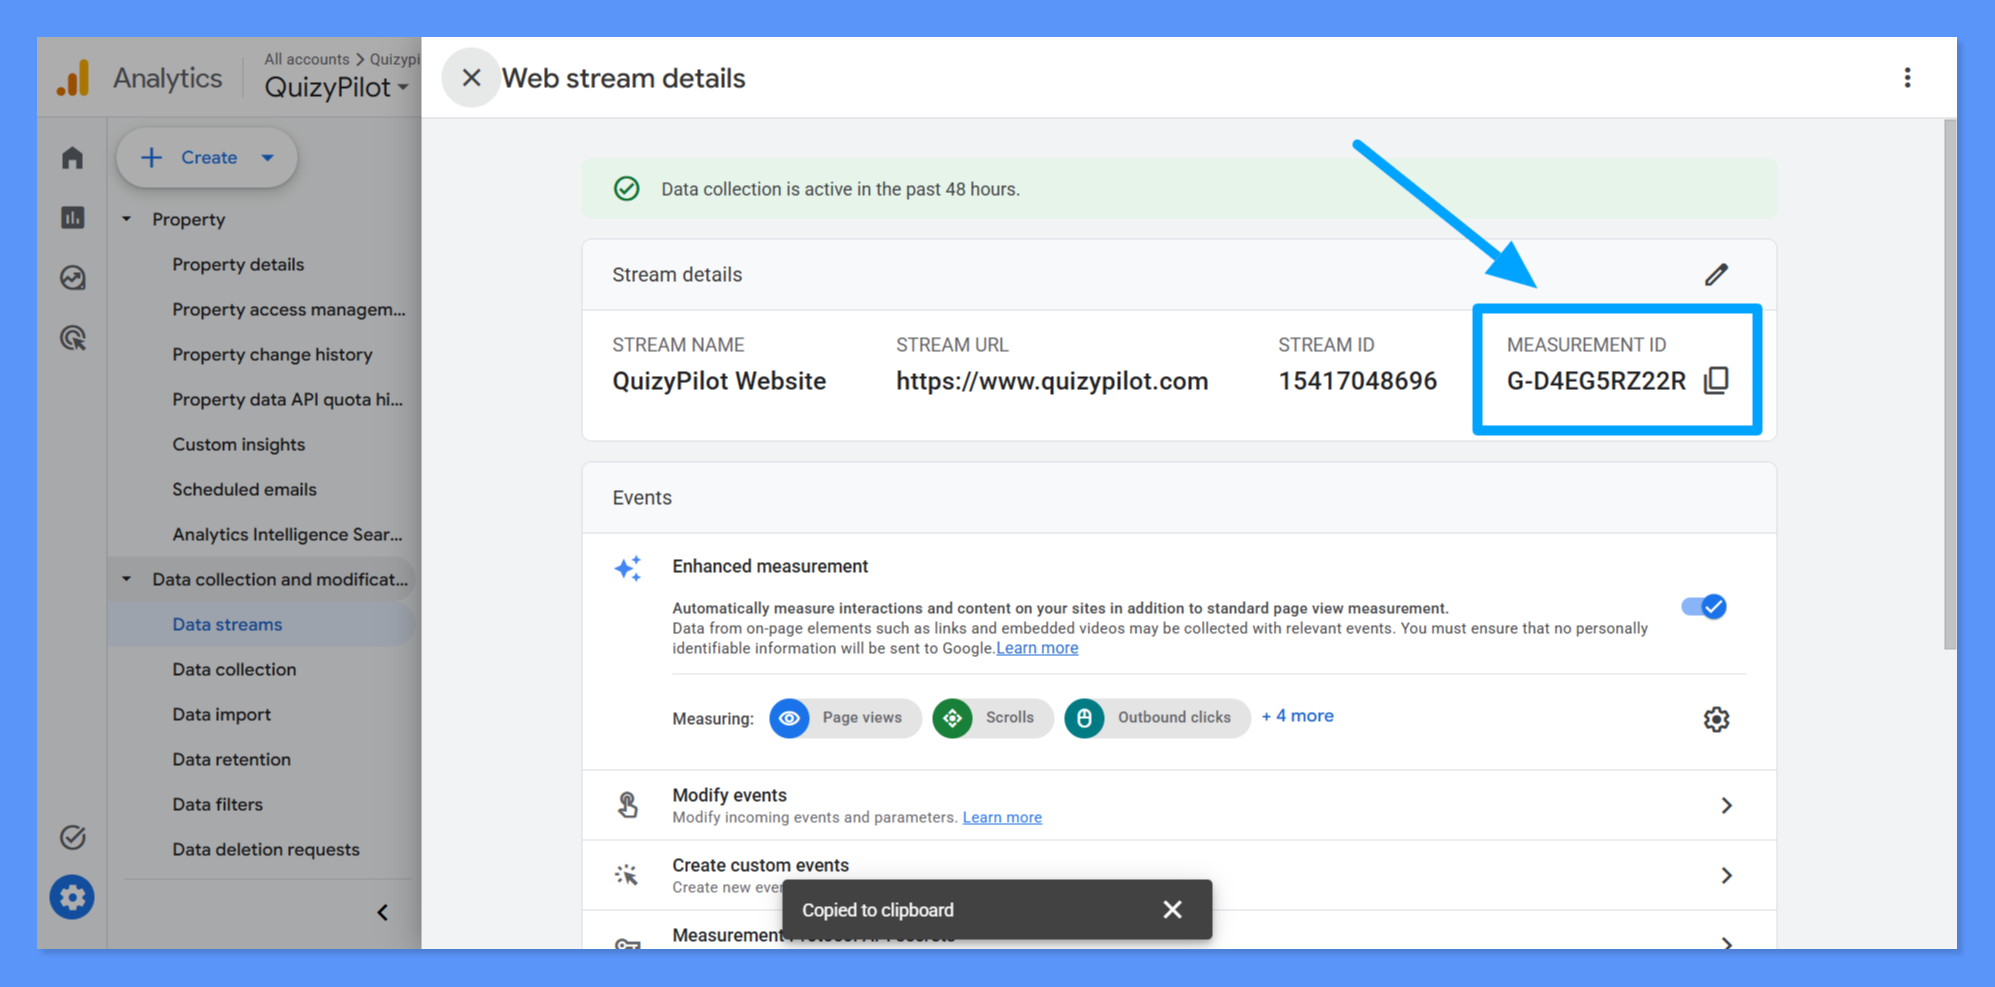This screenshot has height=987, width=1995.
Task: Open the Create dropdown button
Action: (207, 158)
